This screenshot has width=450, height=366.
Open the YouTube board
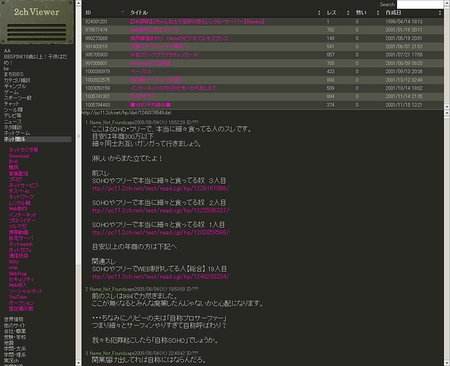pos(18,297)
